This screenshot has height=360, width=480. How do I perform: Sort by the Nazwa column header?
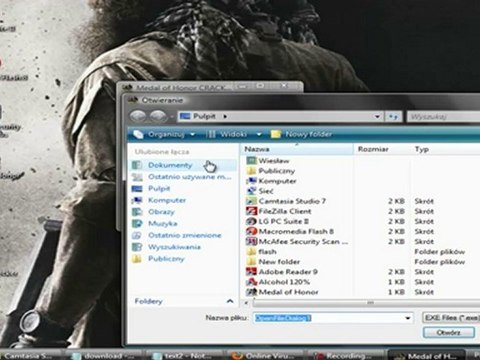tap(296, 149)
